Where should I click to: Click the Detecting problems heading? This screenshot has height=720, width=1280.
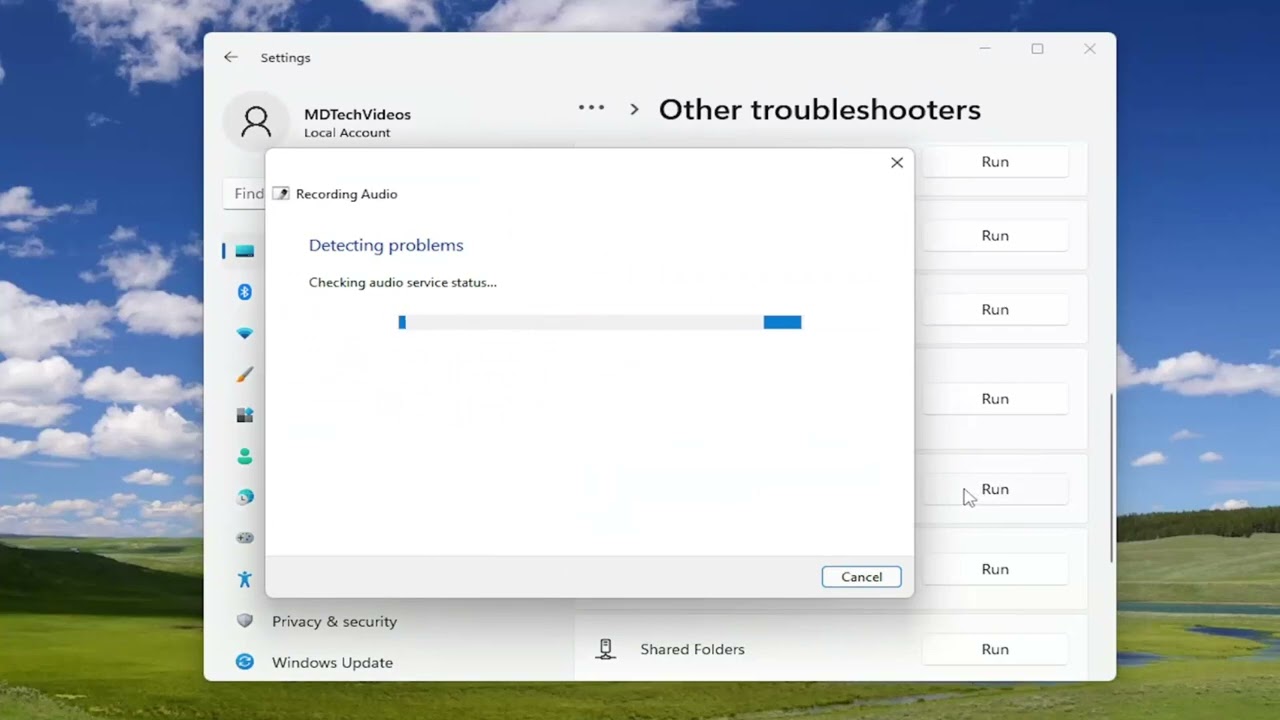tap(386, 245)
